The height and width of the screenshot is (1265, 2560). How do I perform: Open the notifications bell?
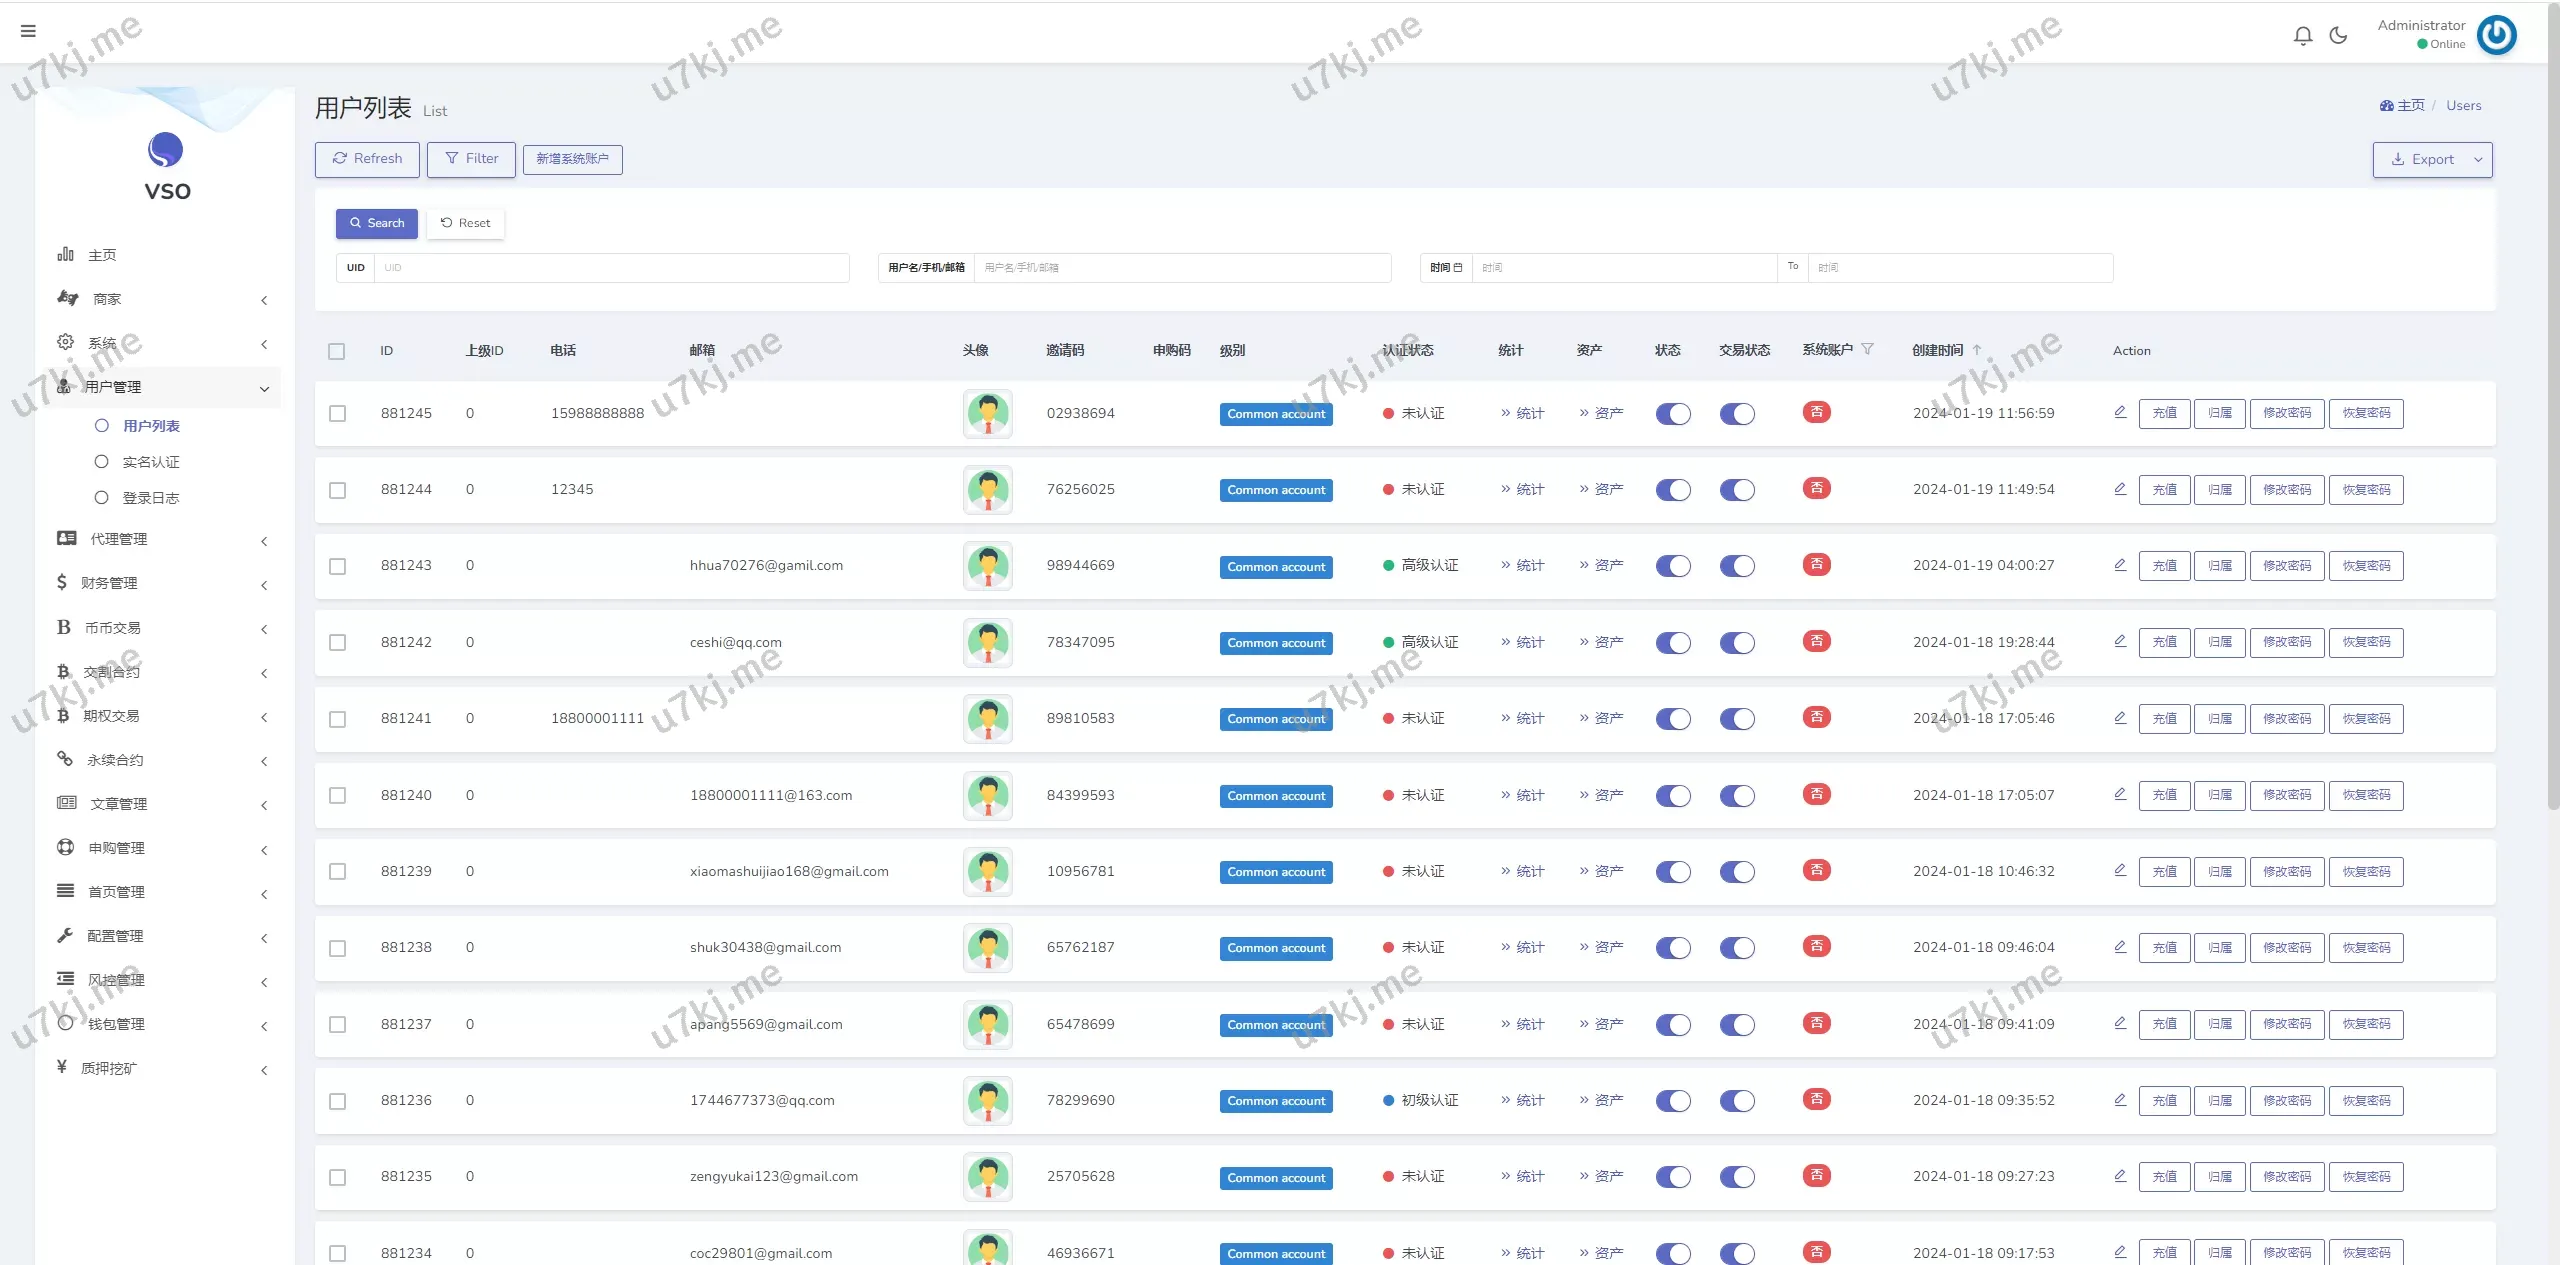pyautogui.click(x=2303, y=36)
